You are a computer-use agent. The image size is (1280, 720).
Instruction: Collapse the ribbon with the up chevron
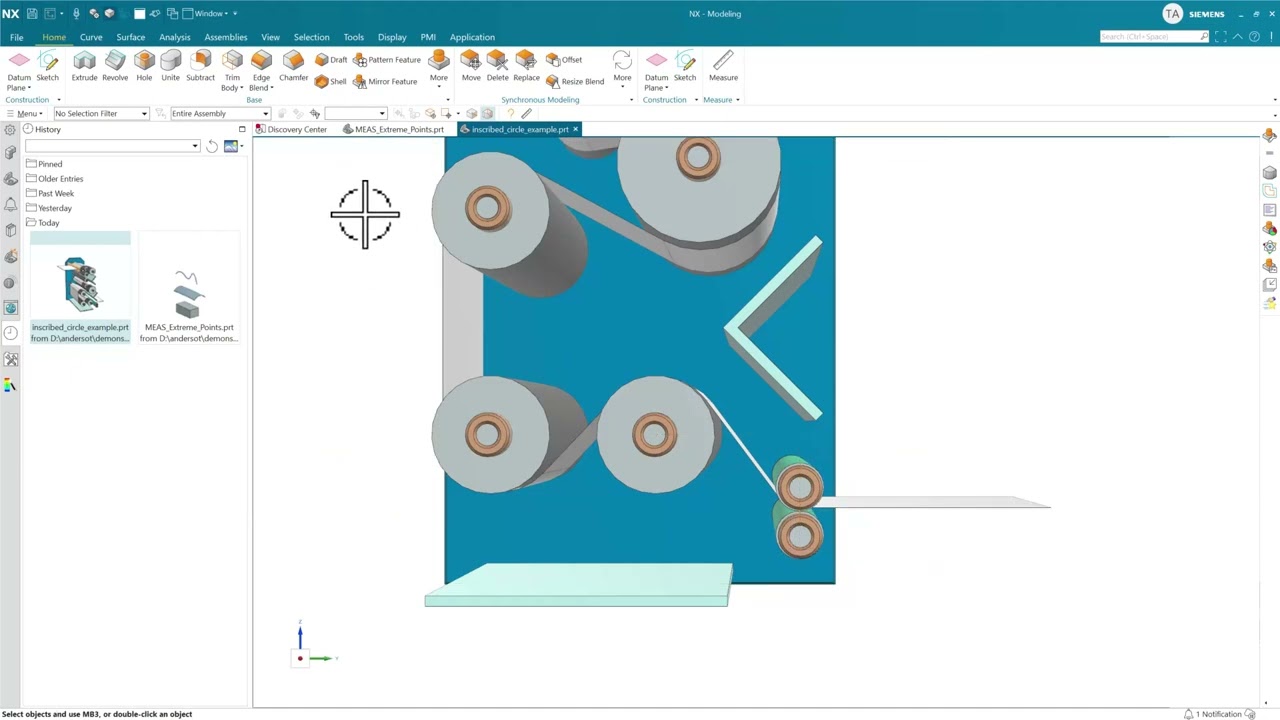point(1238,37)
